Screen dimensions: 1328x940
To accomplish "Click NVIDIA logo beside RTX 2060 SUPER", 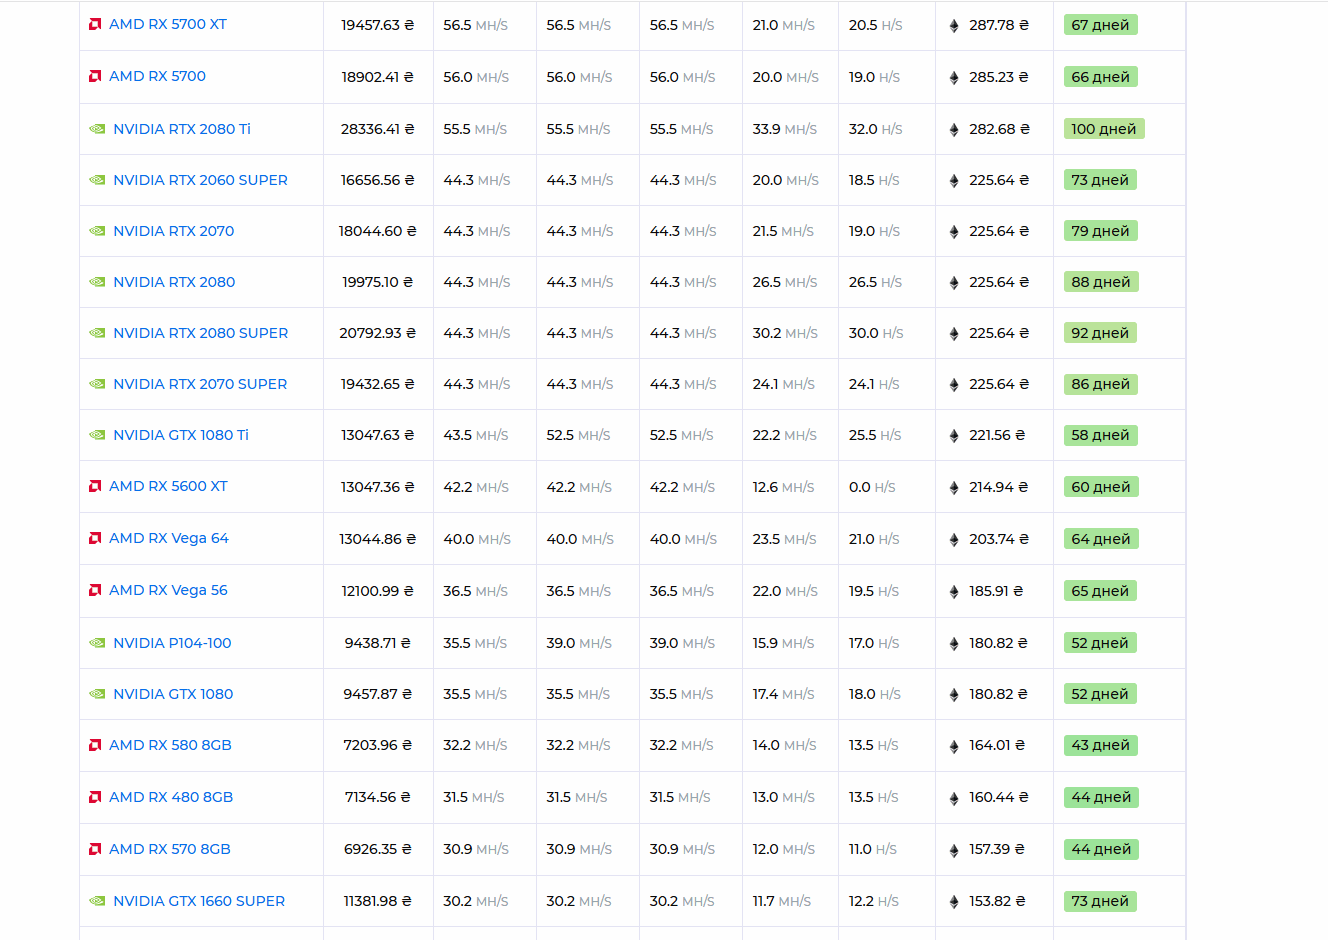I will tap(97, 180).
